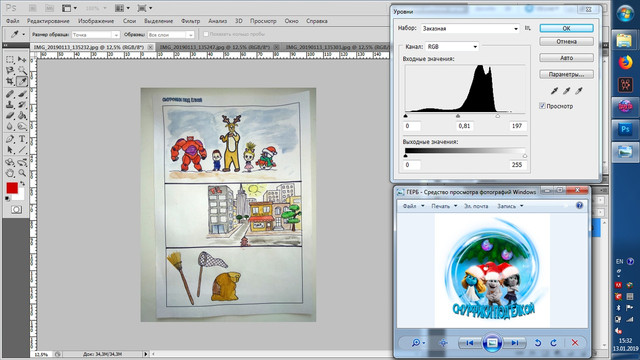Click the input midtone gamma slider
Image resolution: width=640 pixels, height=360 pixels.
click(x=458, y=116)
